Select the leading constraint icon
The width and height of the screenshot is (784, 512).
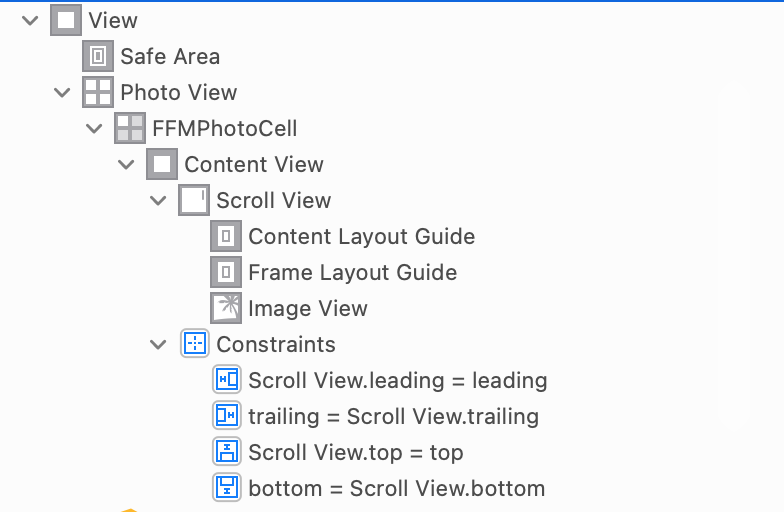coord(227,380)
